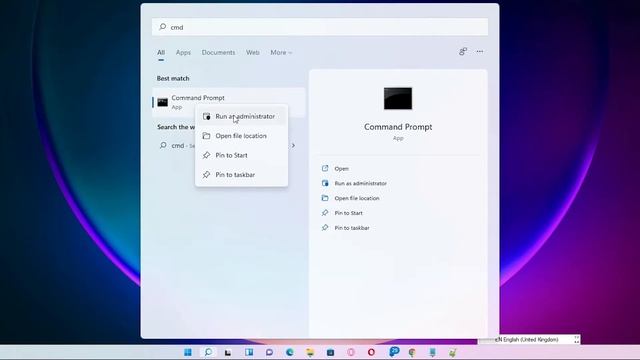Click the Open arrow icon in preview pane

point(325,168)
